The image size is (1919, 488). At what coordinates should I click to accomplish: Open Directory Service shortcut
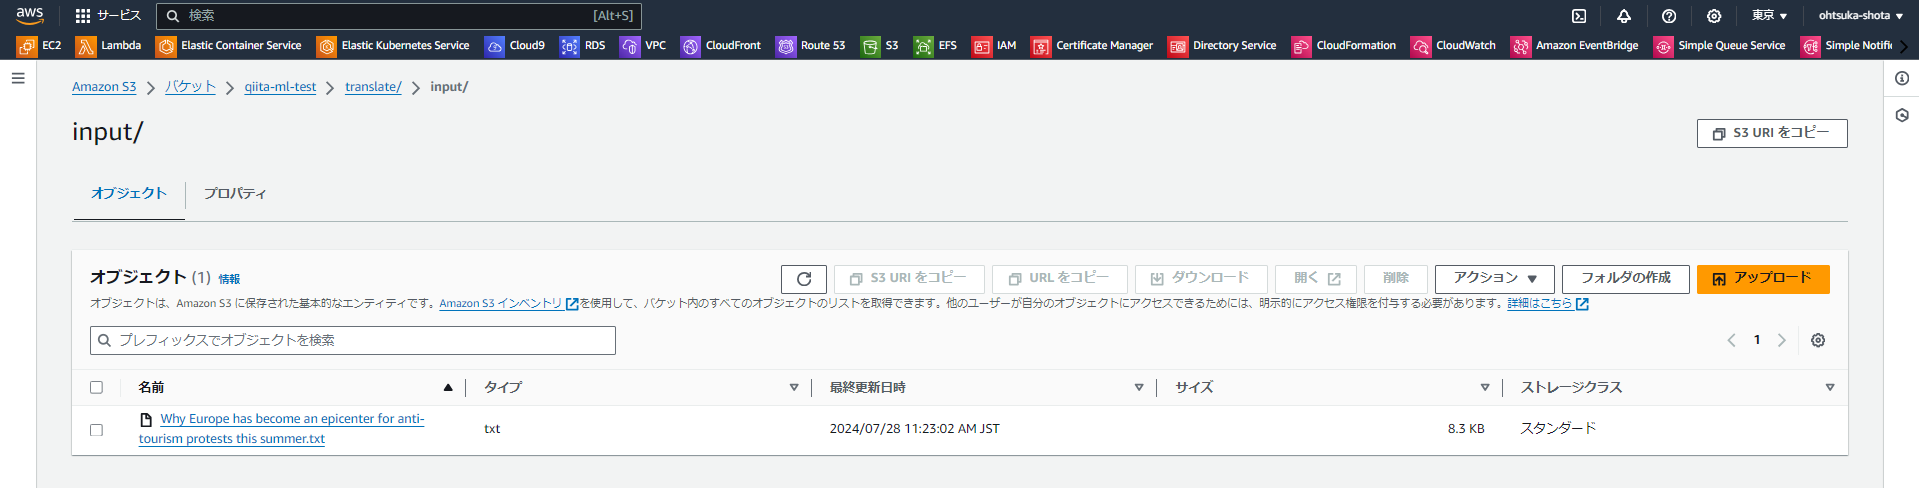(1223, 46)
